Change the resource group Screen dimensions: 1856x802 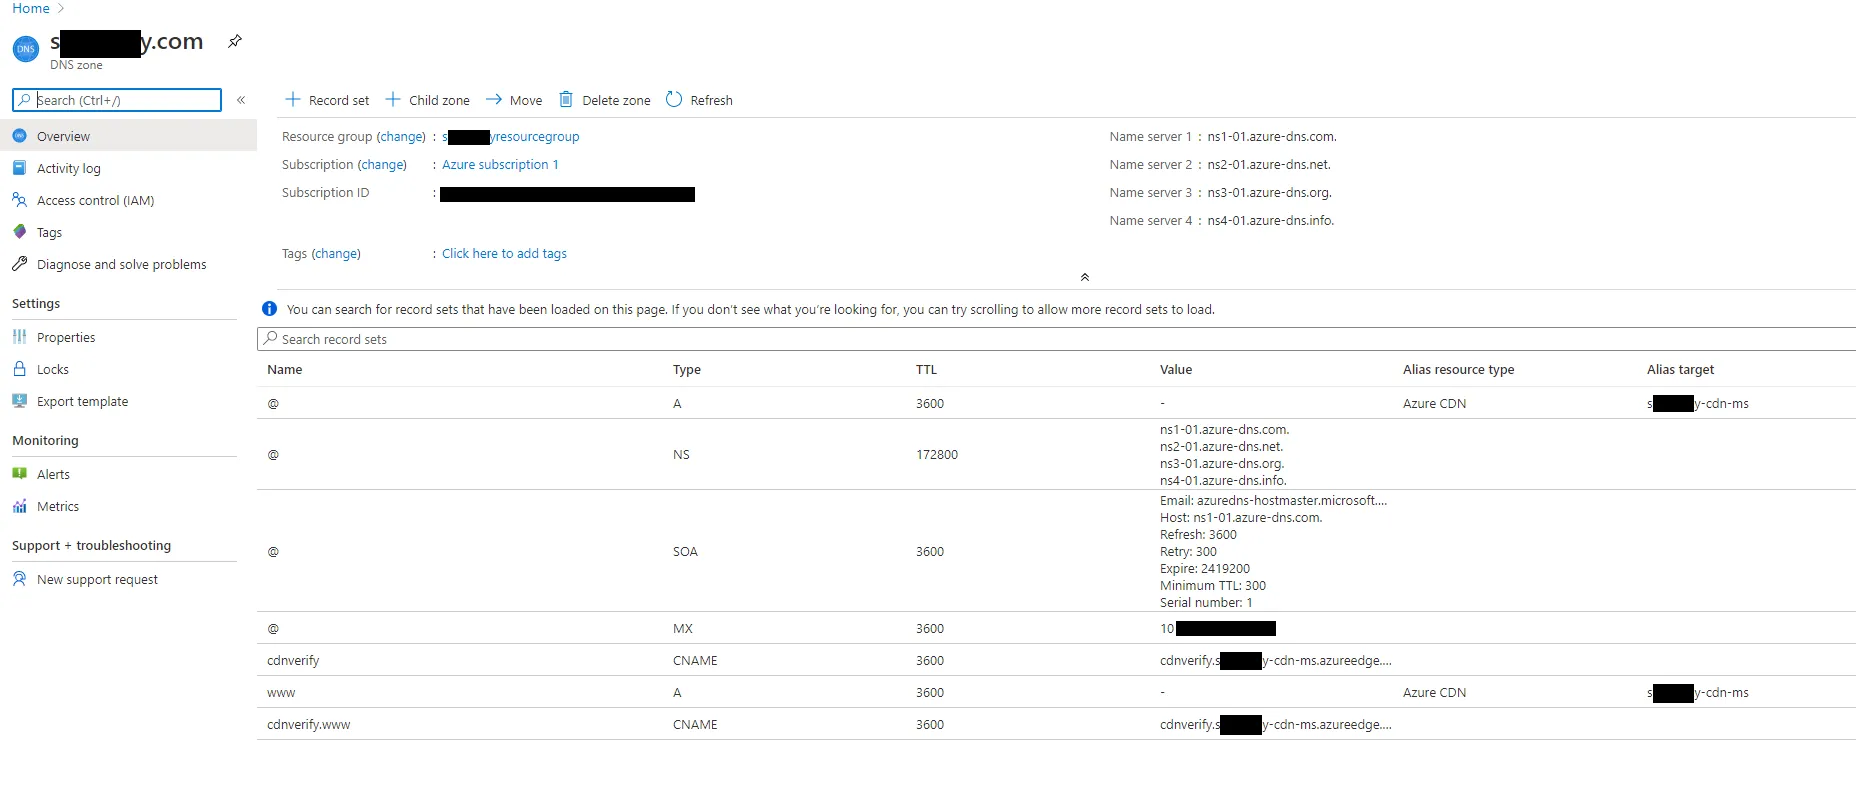(x=401, y=136)
